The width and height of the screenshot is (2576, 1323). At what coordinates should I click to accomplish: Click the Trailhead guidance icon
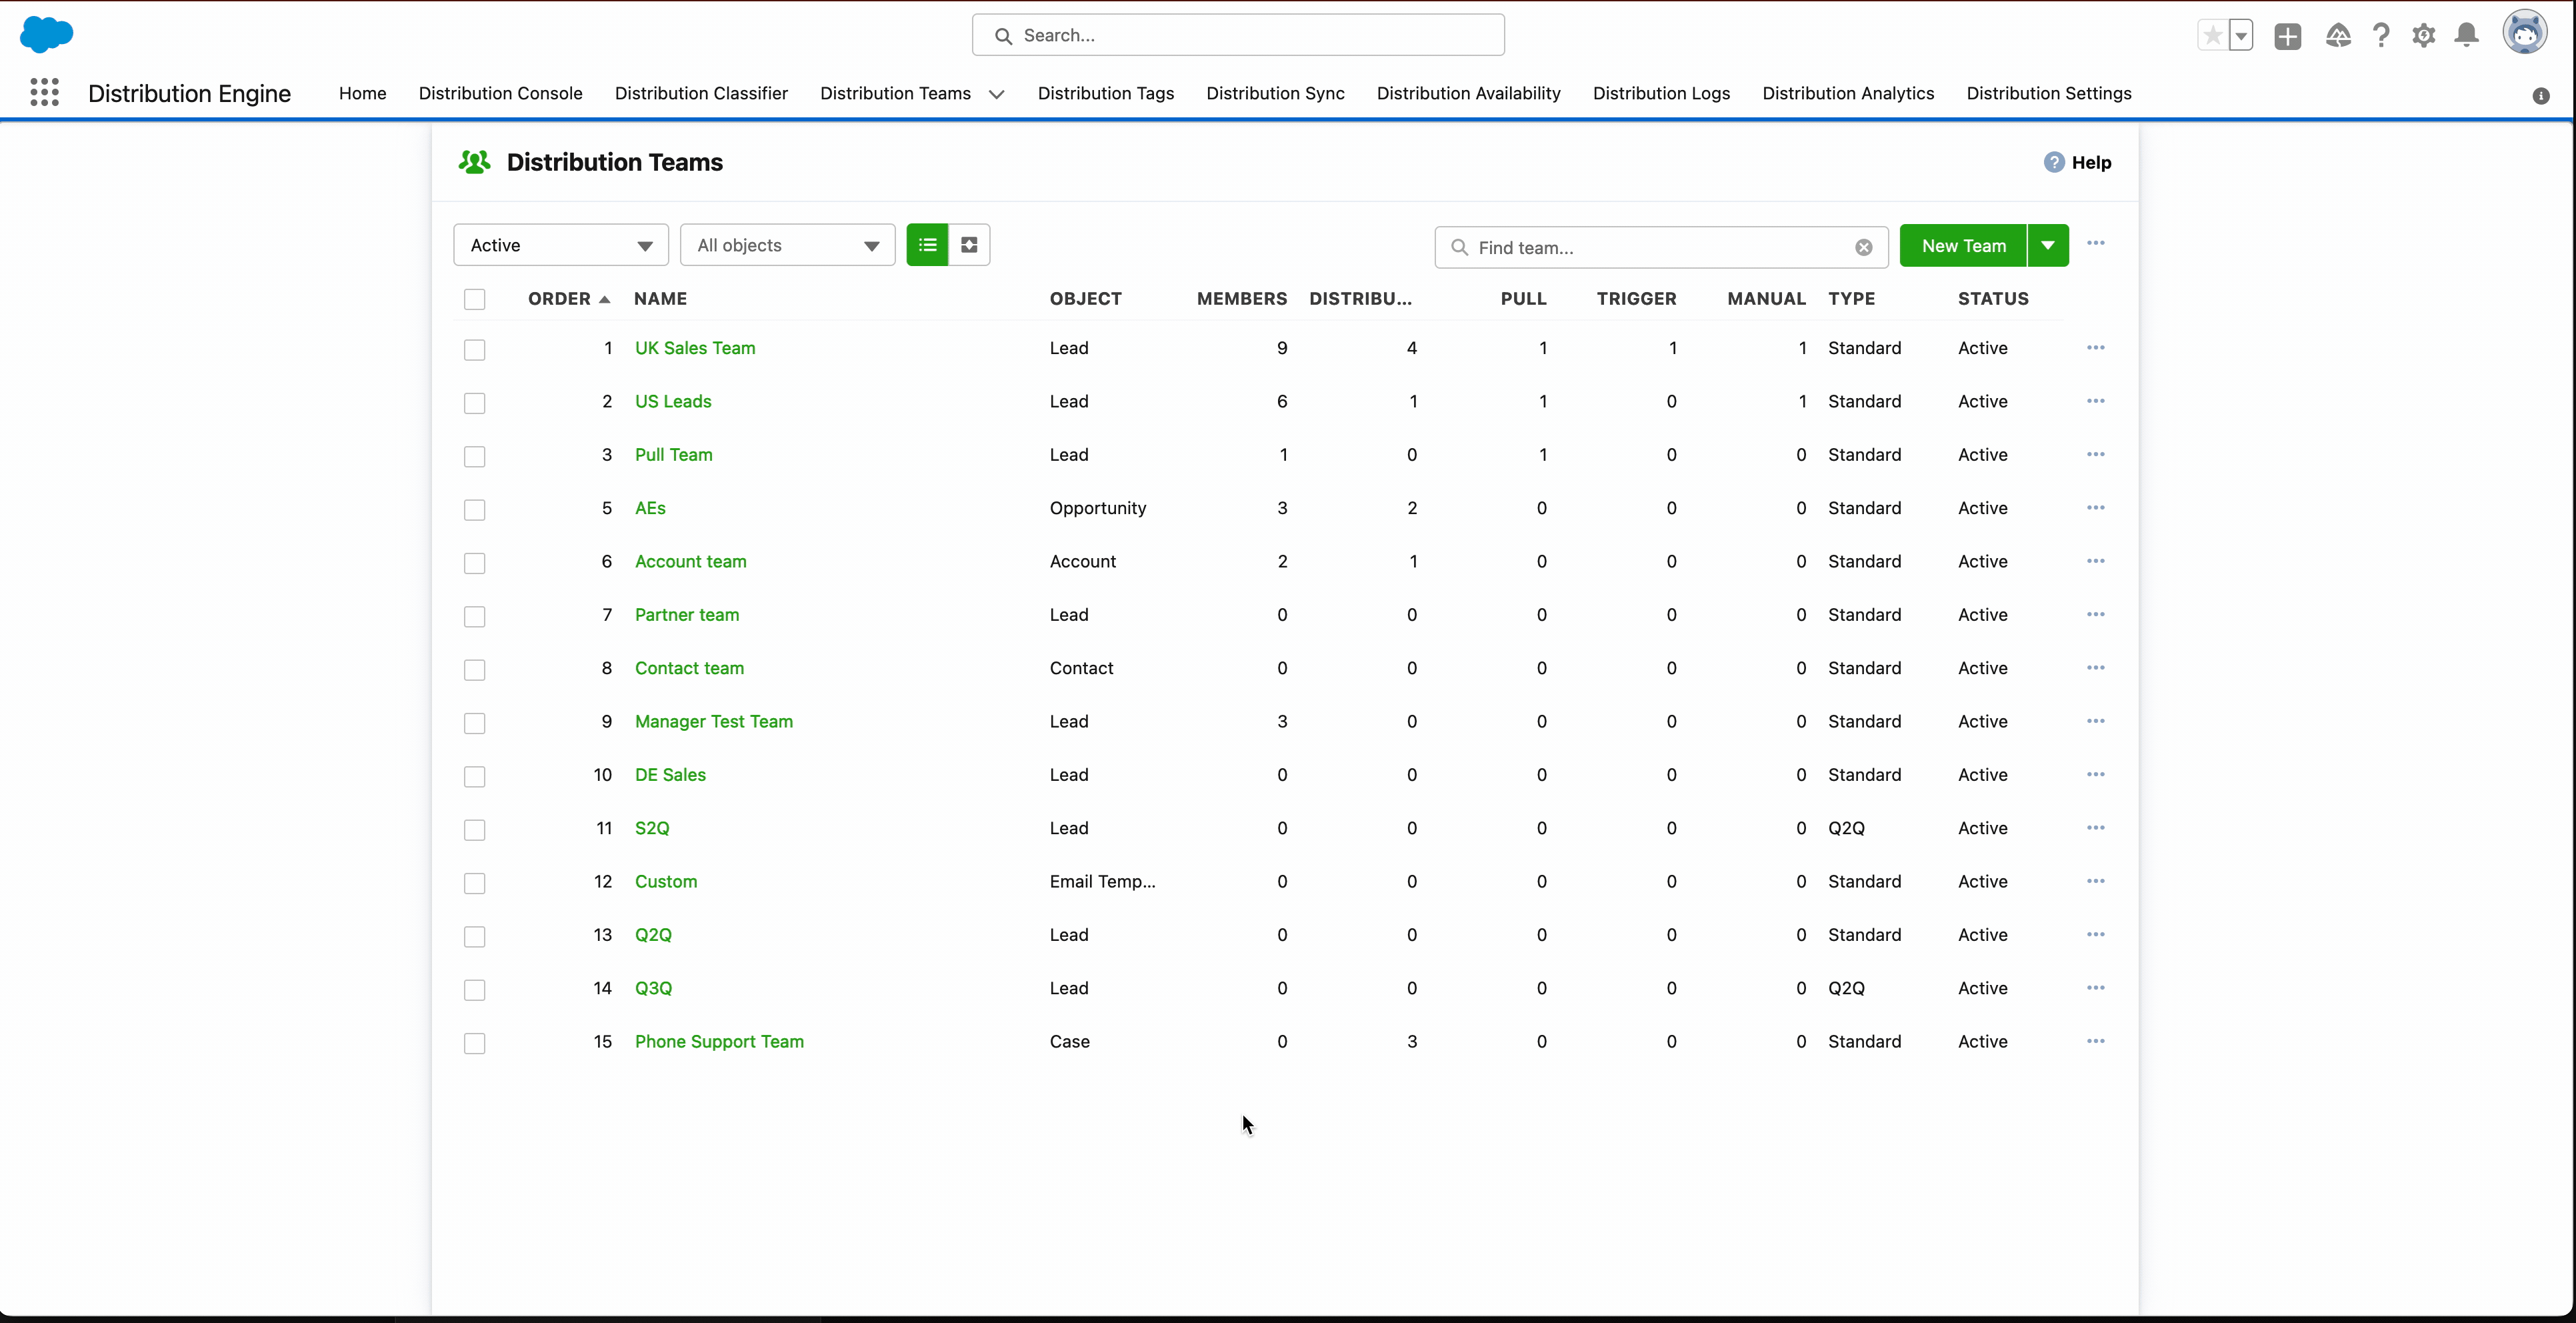[2338, 36]
